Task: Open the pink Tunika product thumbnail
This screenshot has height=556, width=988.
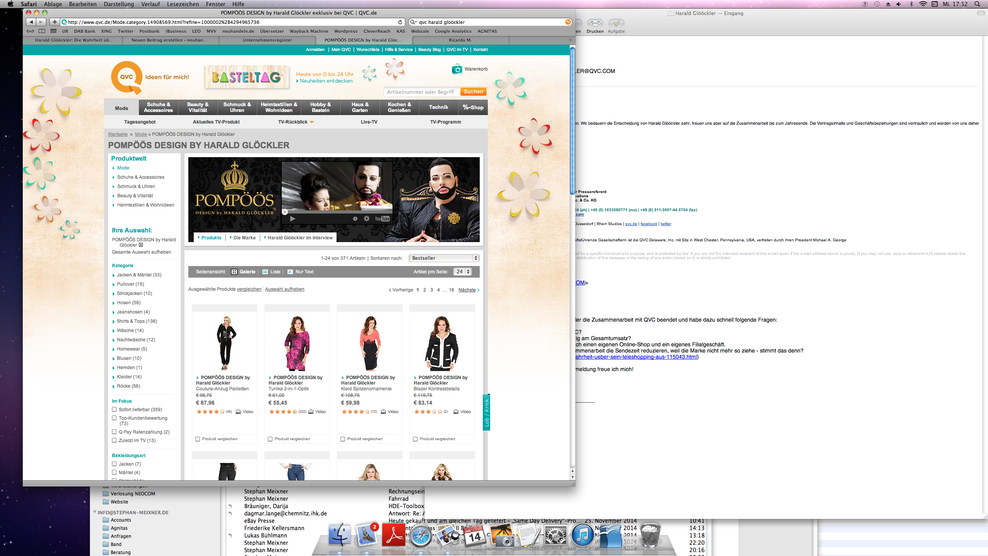Action: 297,343
